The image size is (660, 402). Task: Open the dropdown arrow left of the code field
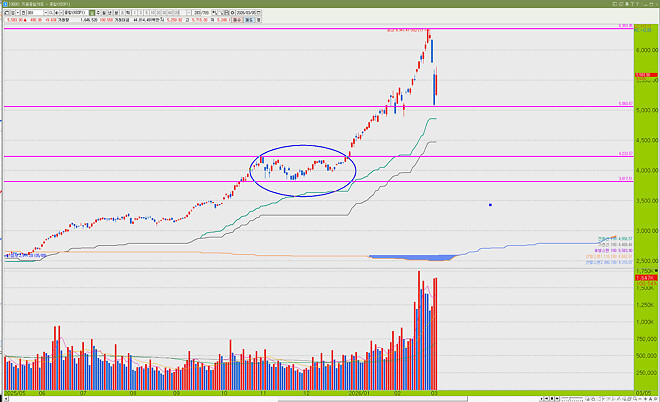point(18,13)
